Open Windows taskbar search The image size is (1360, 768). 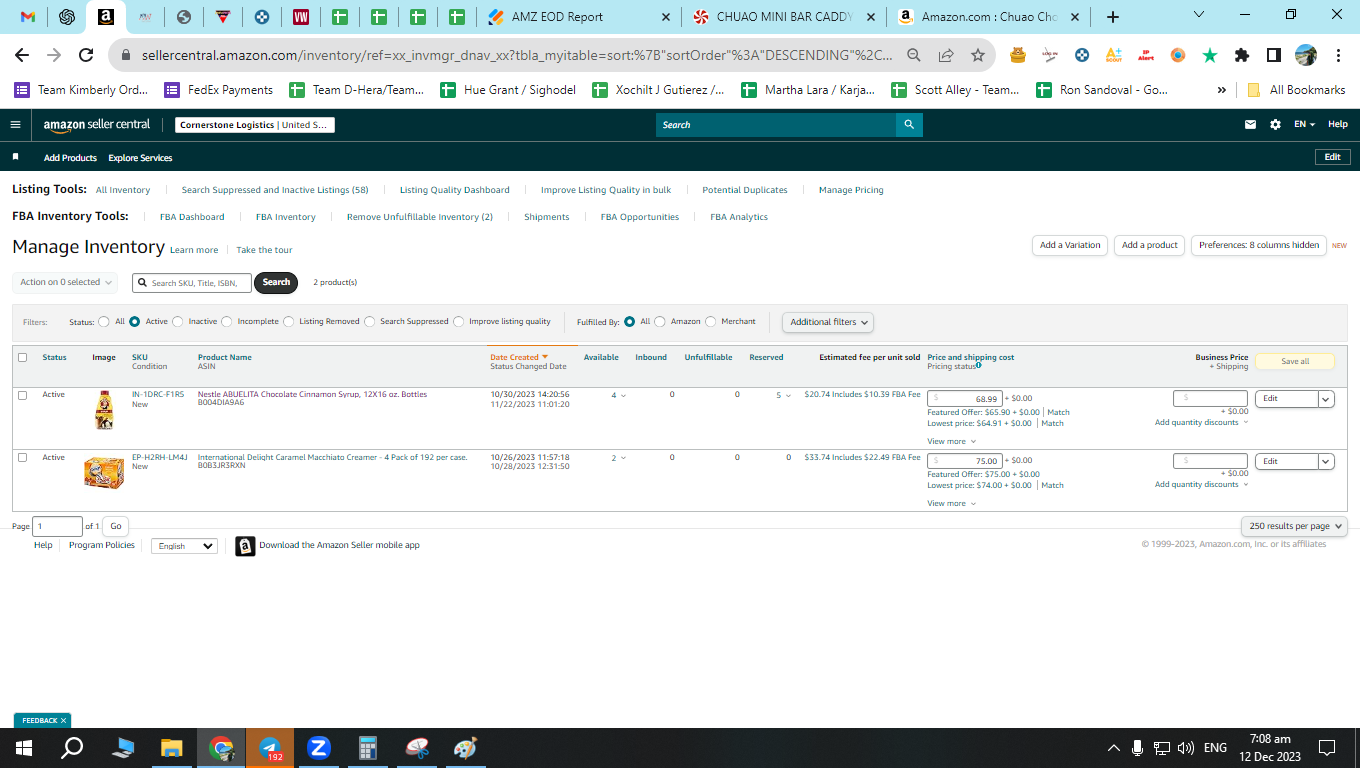72,747
